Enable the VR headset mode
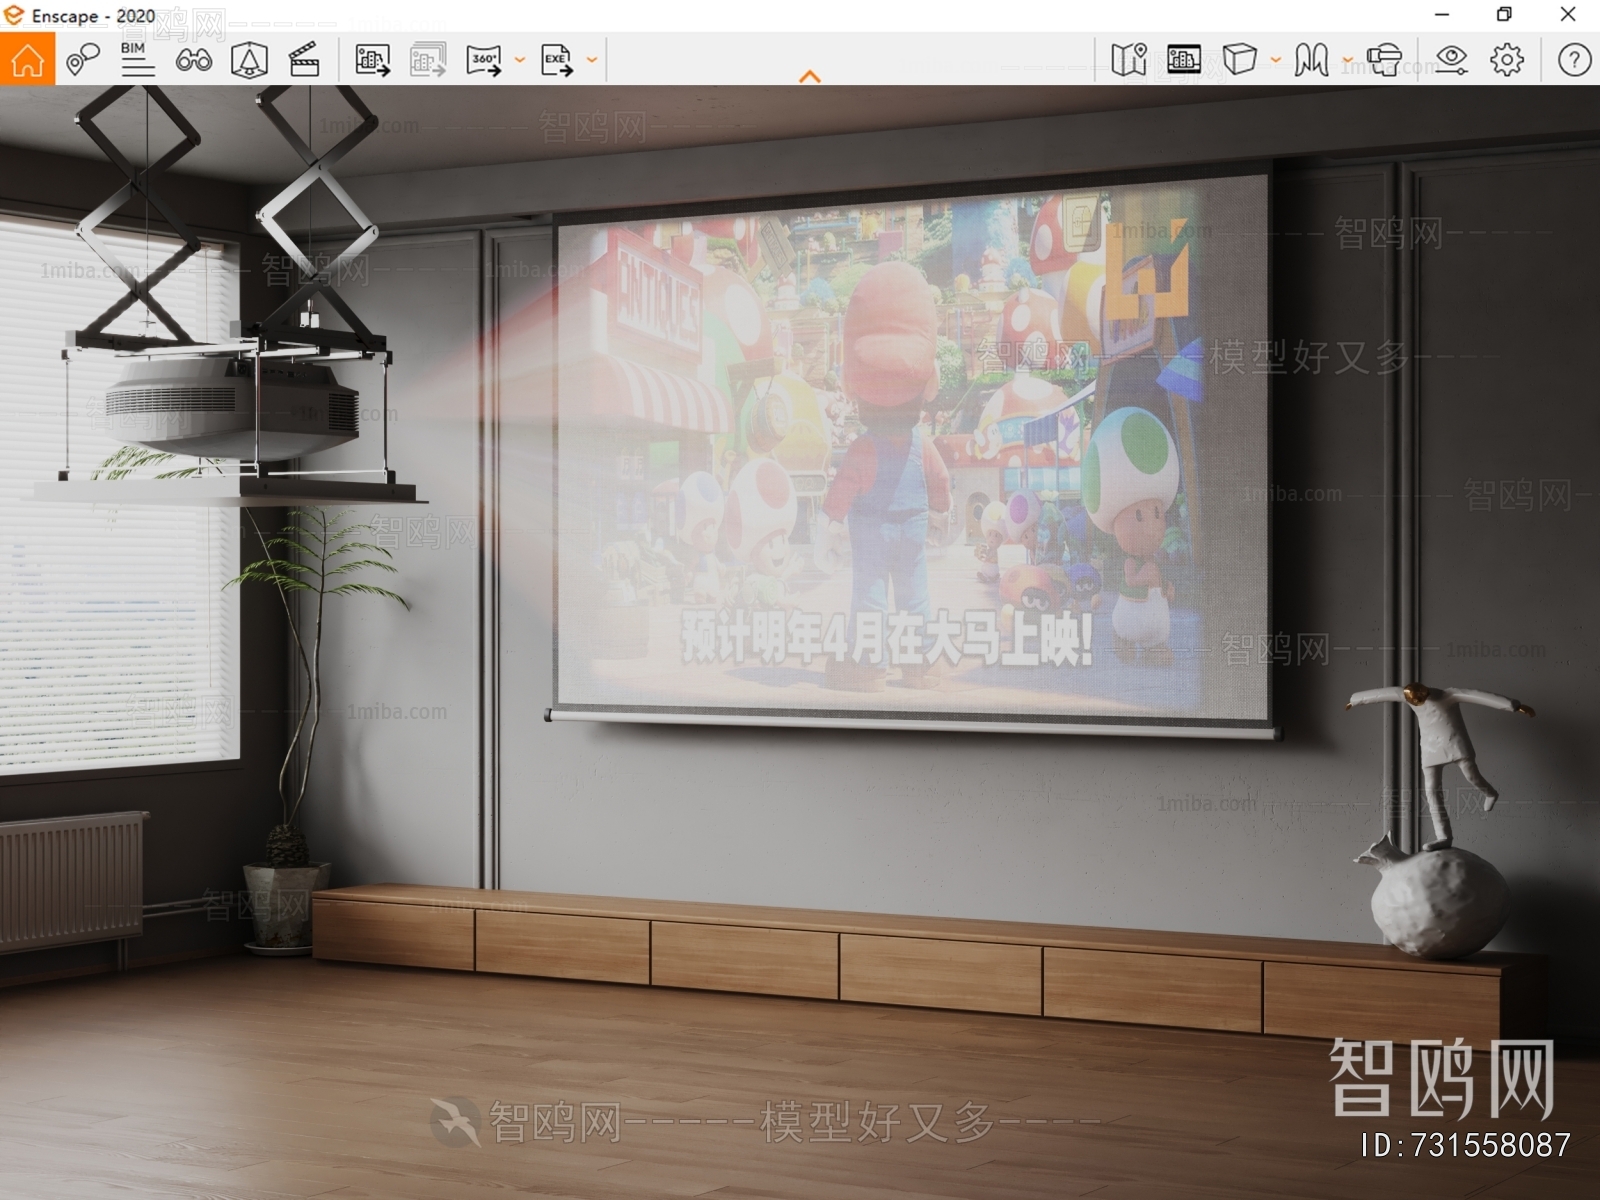 [1384, 60]
